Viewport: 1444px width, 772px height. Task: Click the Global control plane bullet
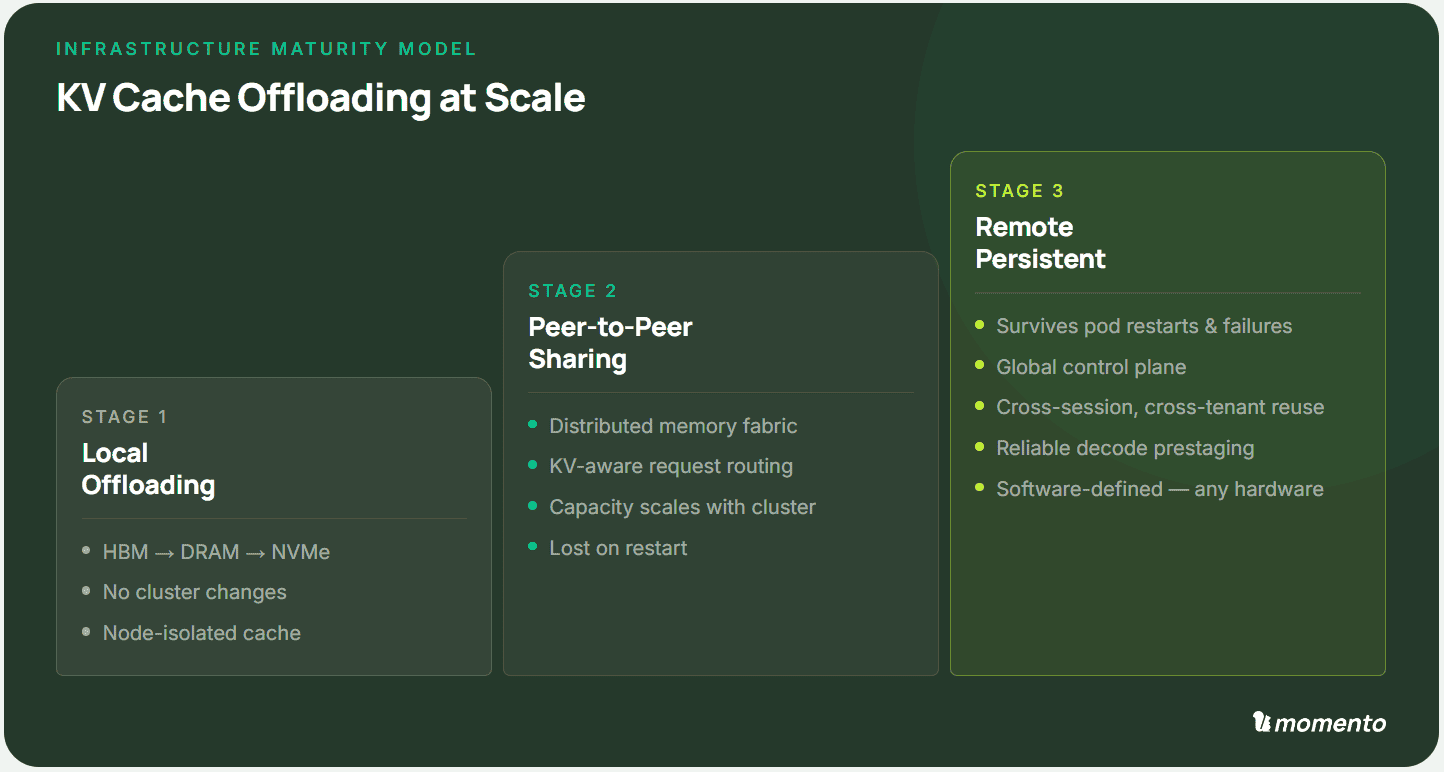click(1091, 367)
